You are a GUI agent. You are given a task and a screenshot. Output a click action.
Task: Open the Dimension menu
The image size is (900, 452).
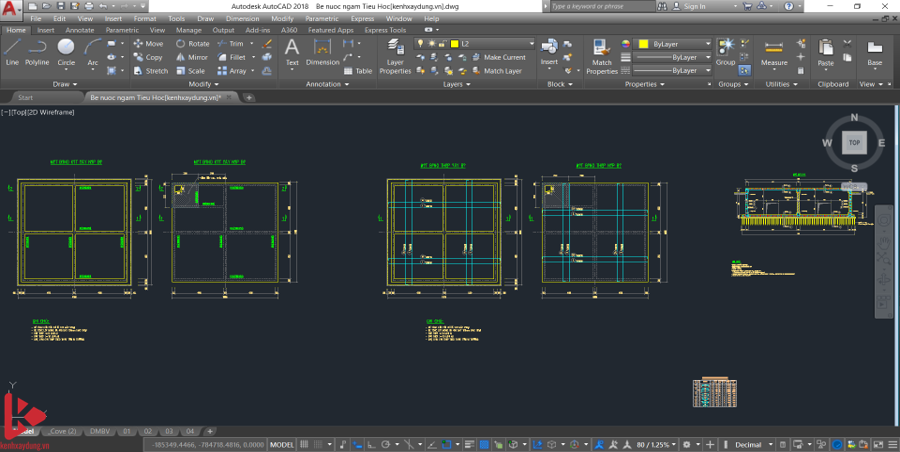click(x=242, y=18)
